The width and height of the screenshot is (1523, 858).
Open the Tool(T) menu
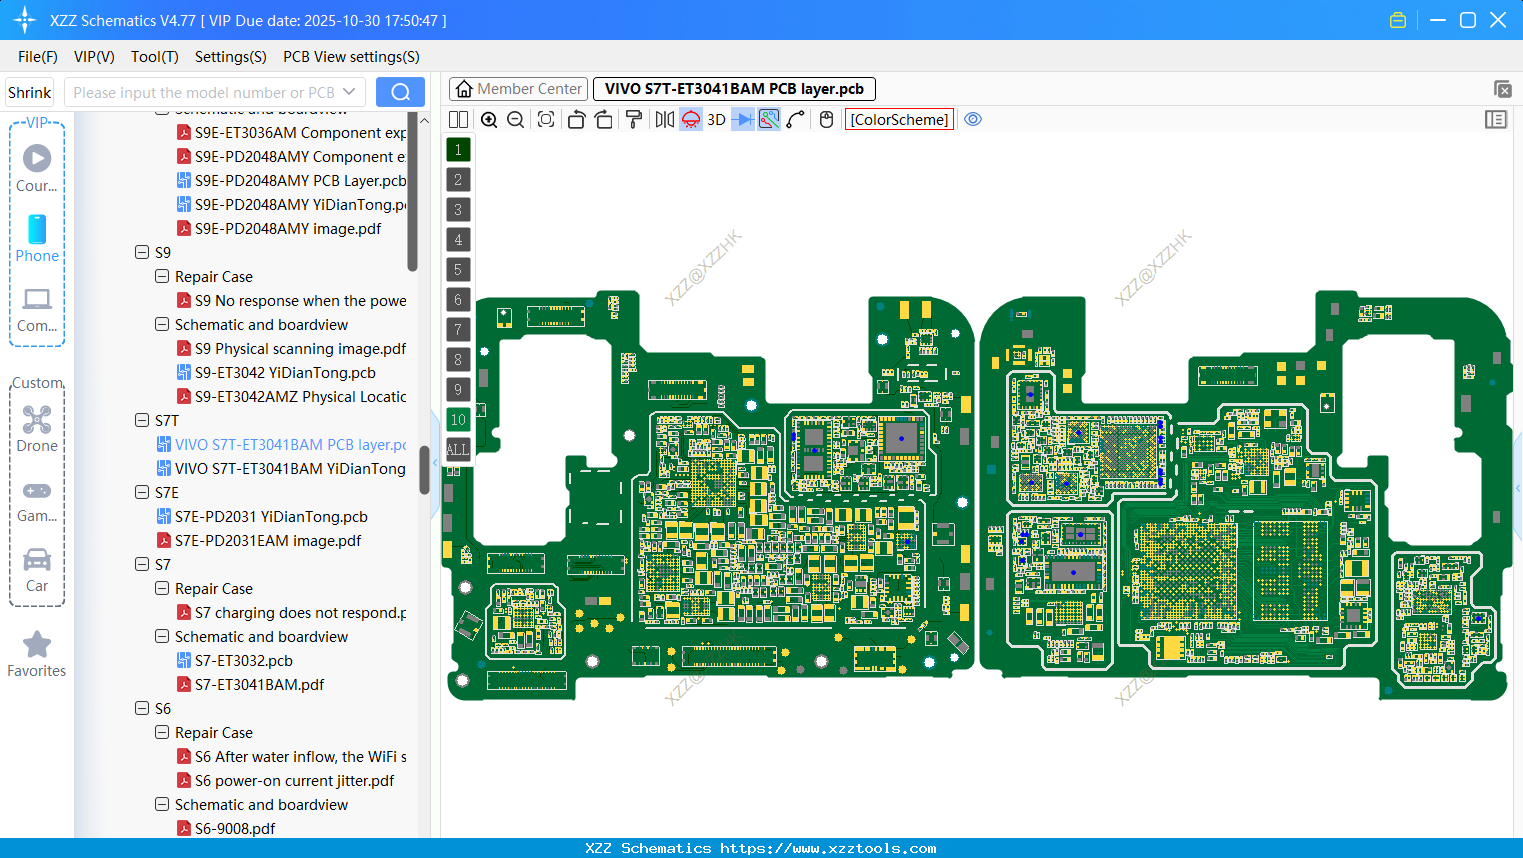coord(154,57)
